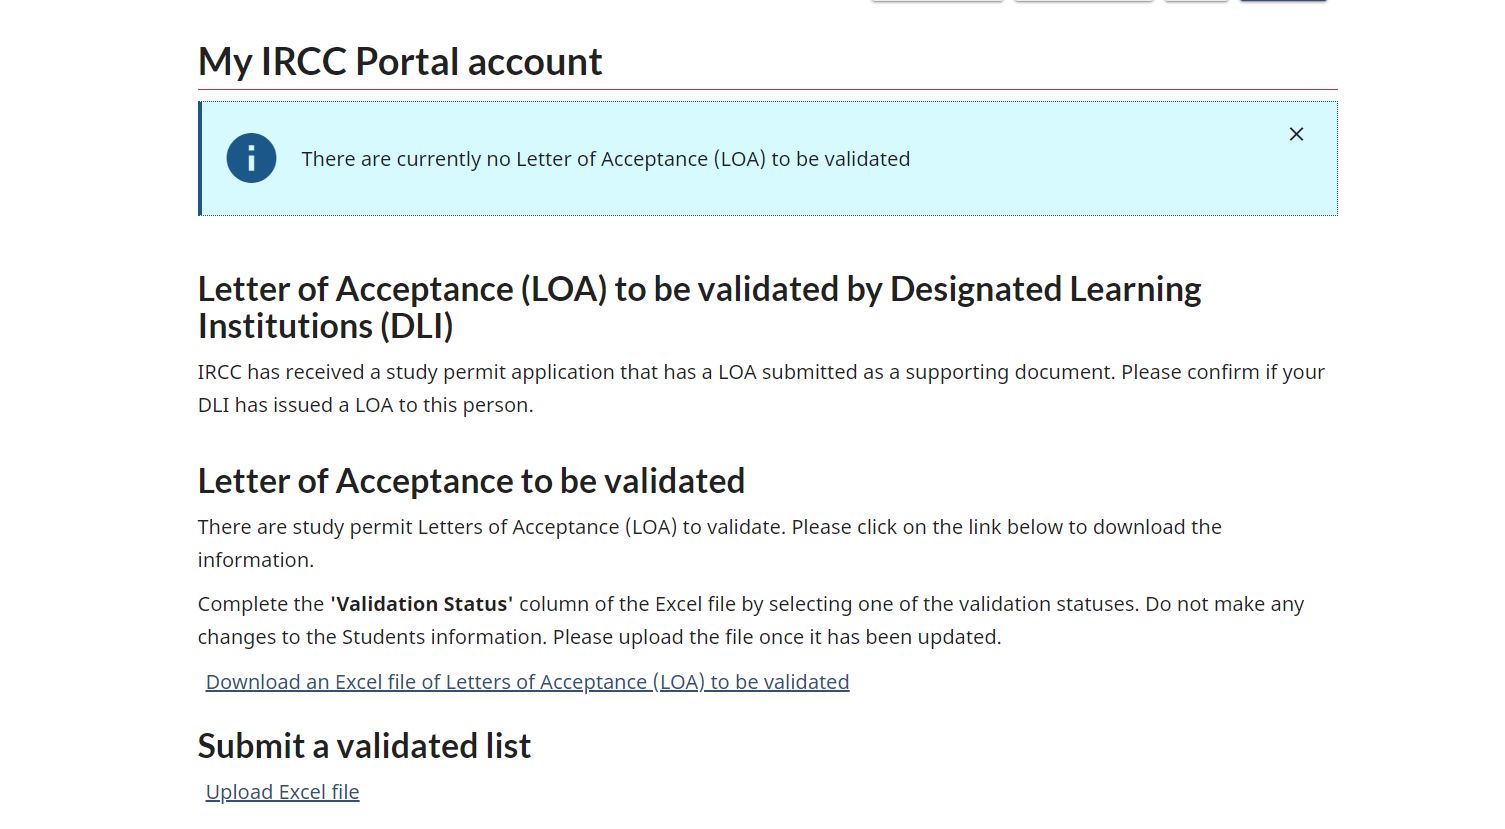Click the dark blue button at page top
Screen dimensions: 1505x829
(1283, 1)
